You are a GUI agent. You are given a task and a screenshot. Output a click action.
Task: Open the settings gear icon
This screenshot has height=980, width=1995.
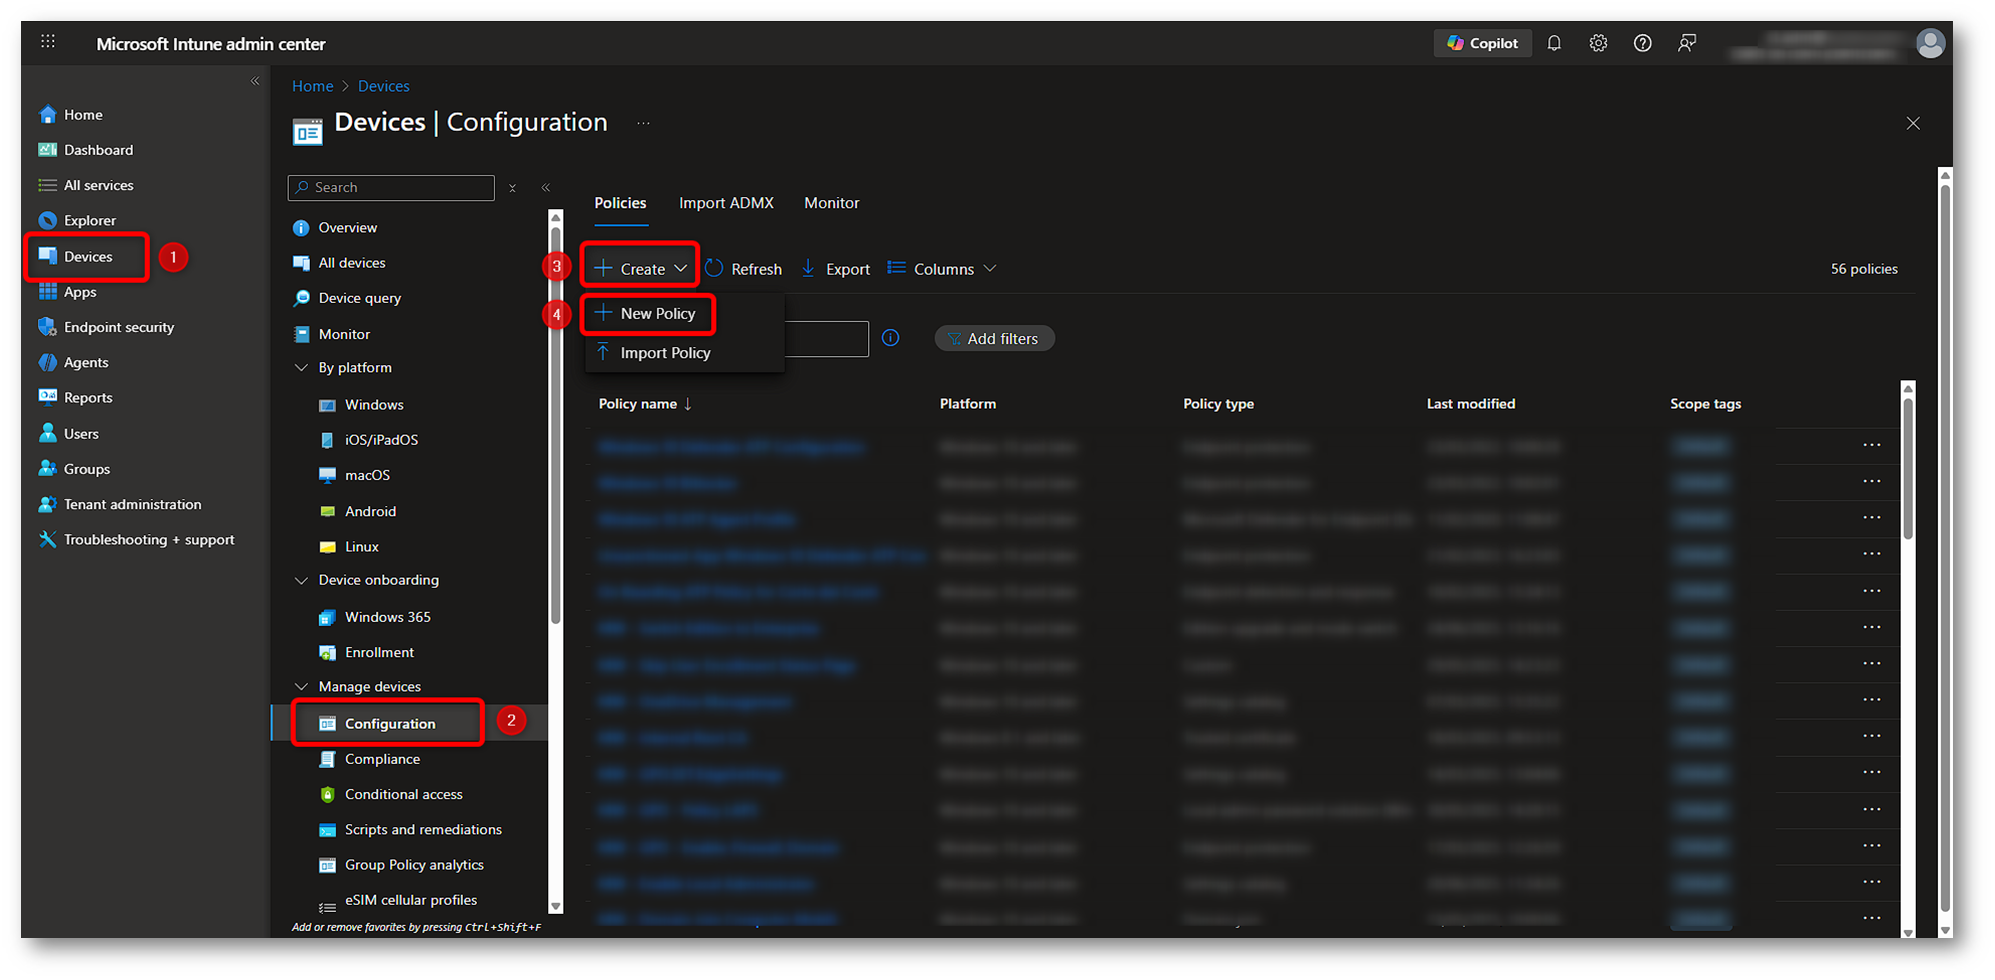1598,43
